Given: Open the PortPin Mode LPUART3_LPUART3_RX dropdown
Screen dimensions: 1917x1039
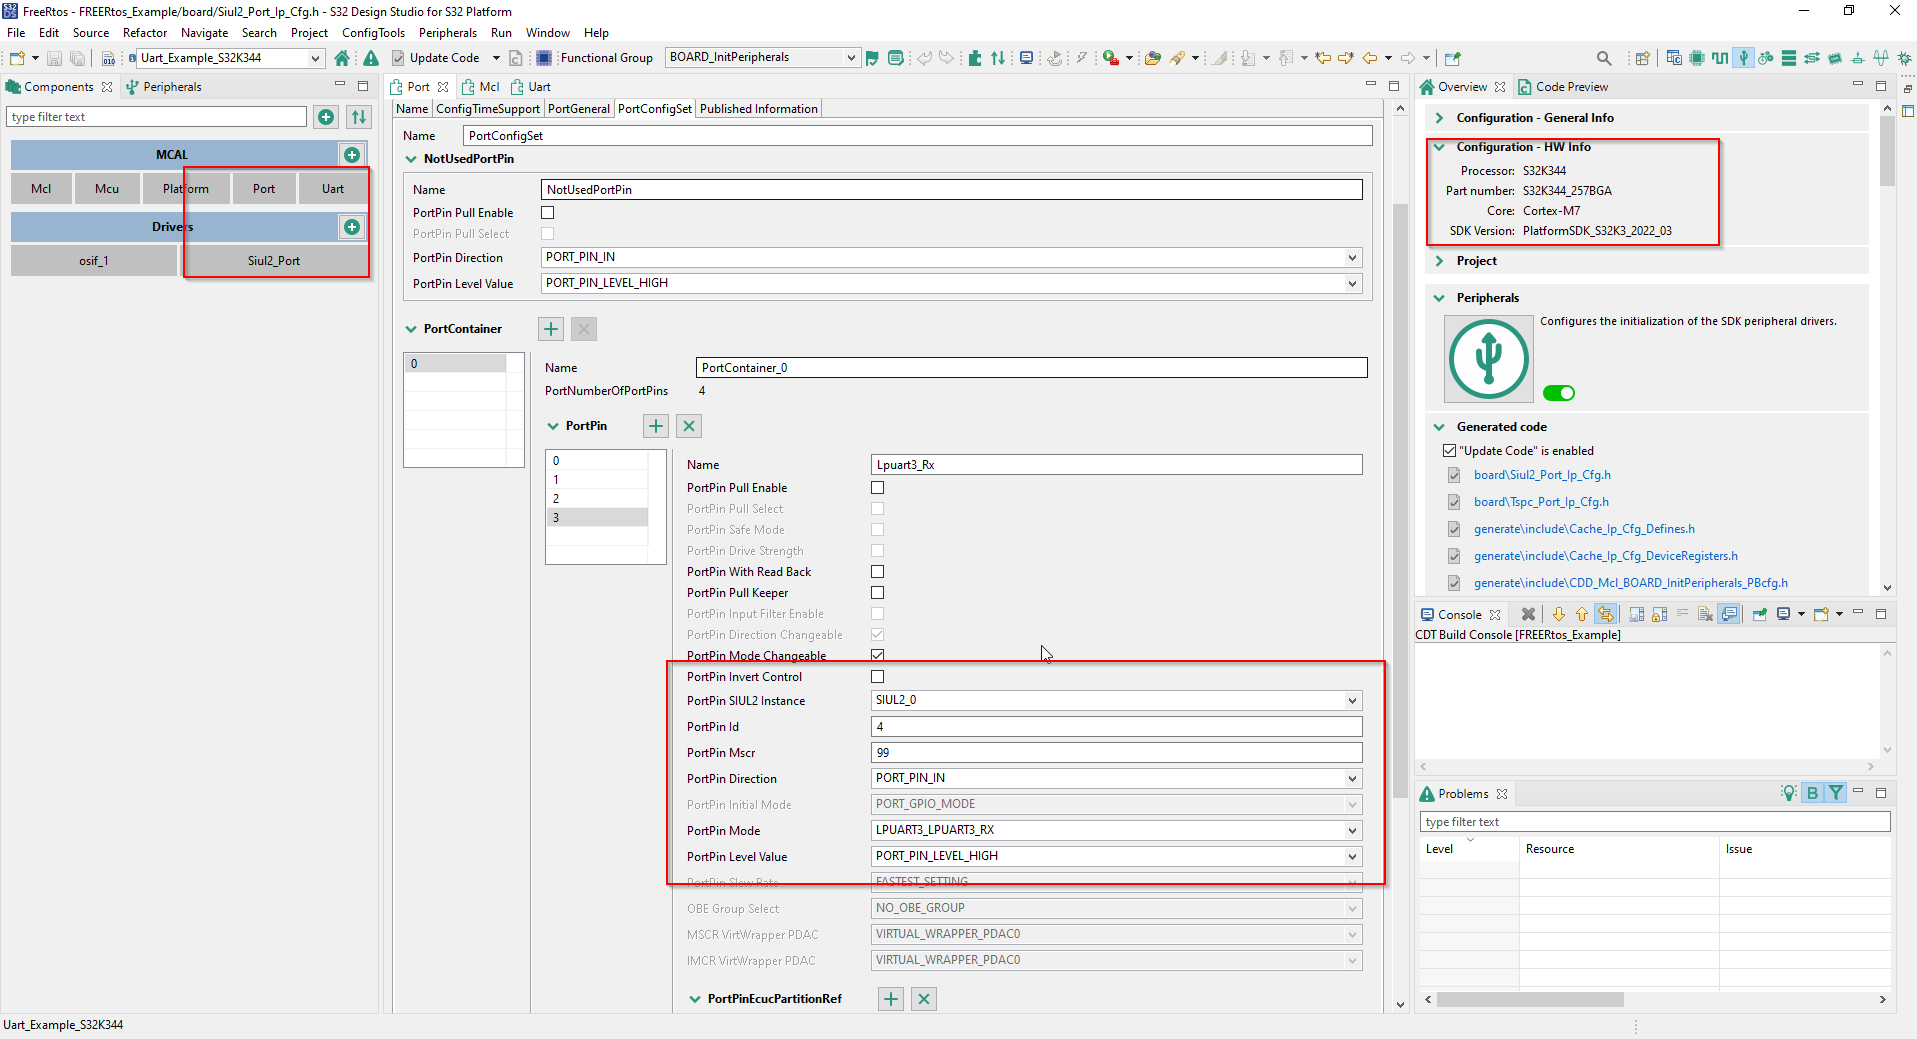Looking at the screenshot, I should tap(1116, 830).
